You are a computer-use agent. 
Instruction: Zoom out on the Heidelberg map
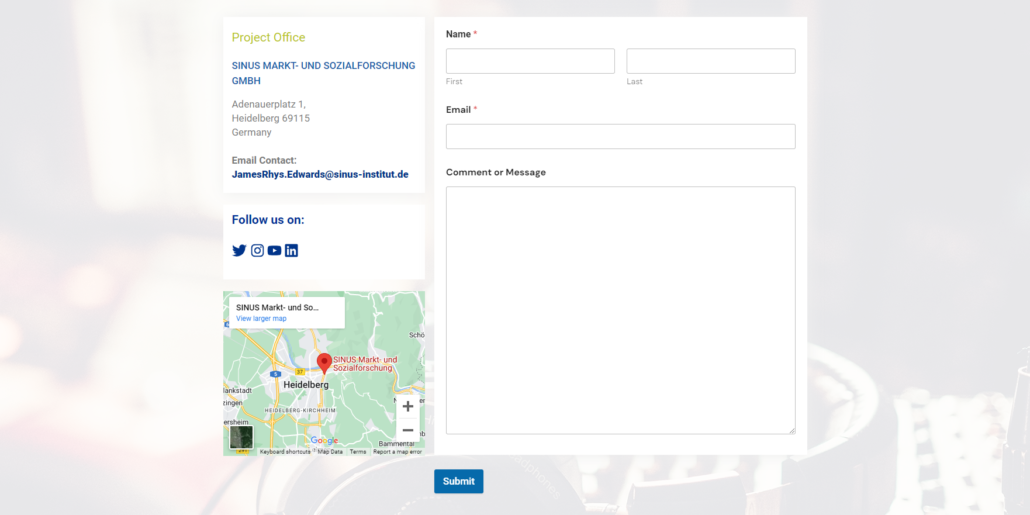pyautogui.click(x=407, y=430)
